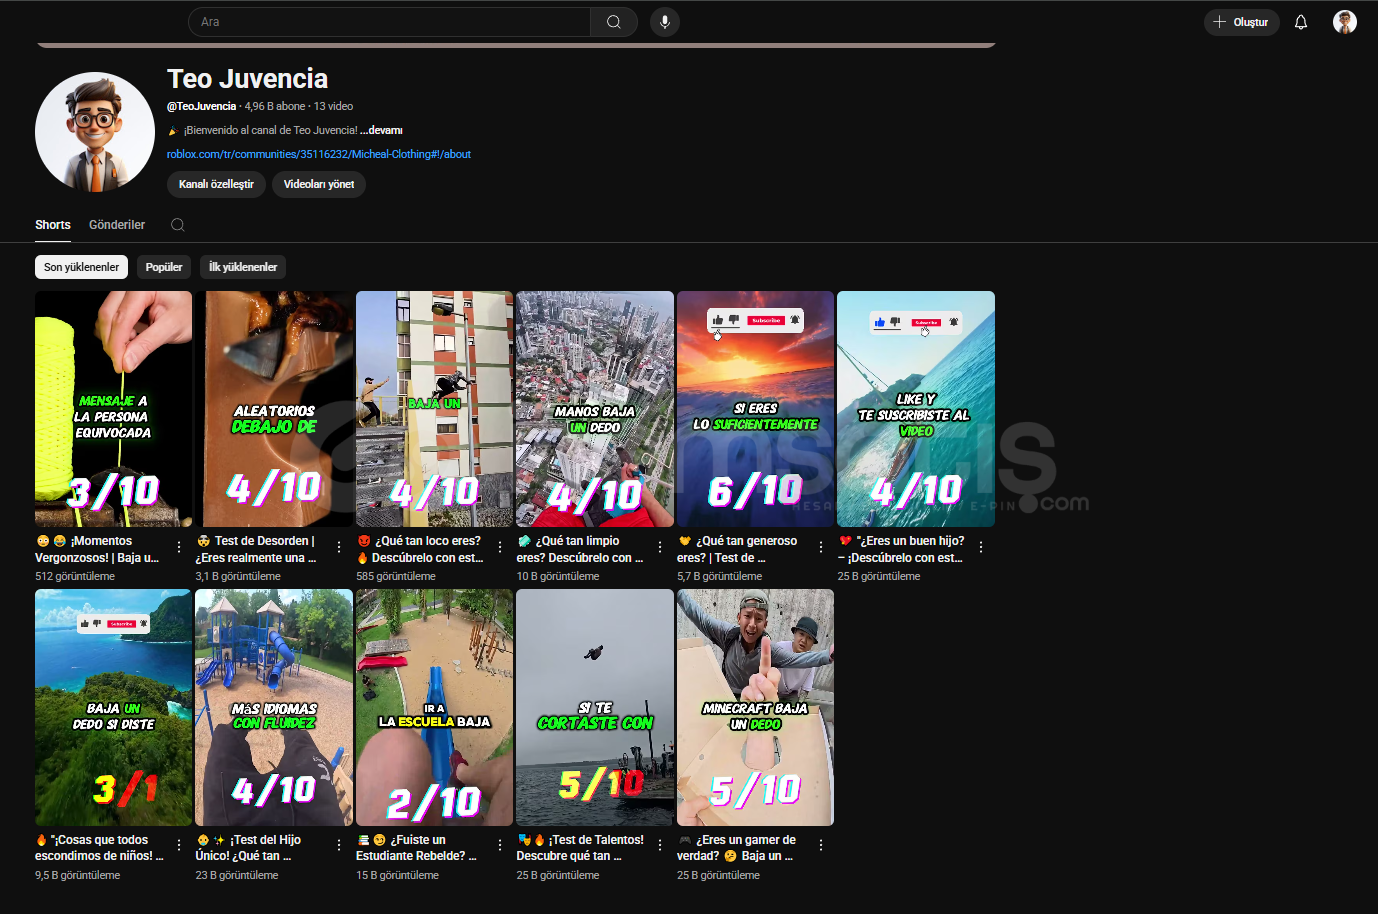Image resolution: width=1378 pixels, height=914 pixels.
Task: Open options for Qué tan generoso eres short
Action: [x=821, y=547]
